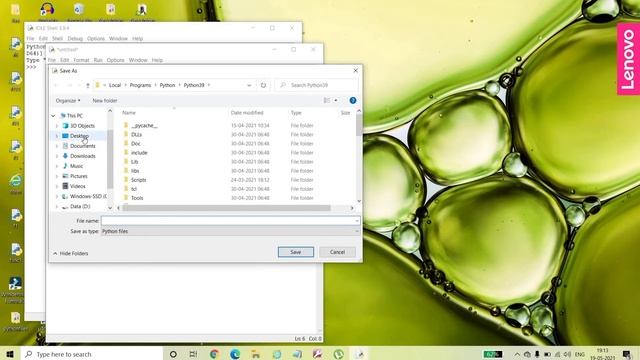Expand the Pictures tree node arrow
The width and height of the screenshot is (640, 360).
(x=57, y=176)
